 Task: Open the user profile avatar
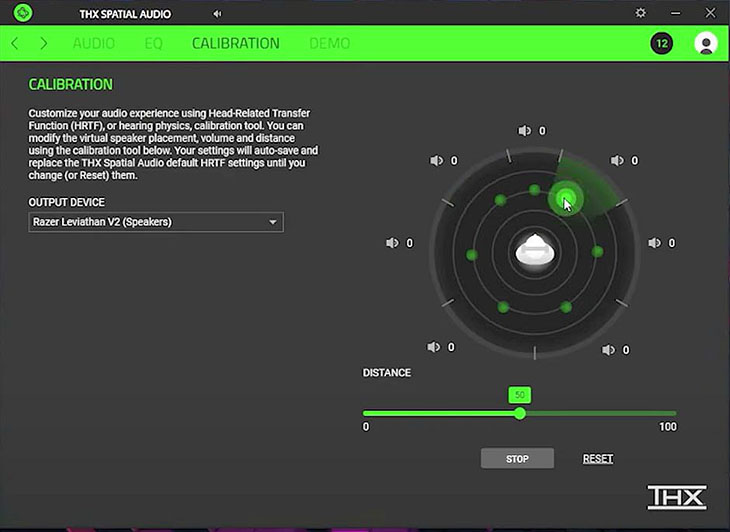[706, 43]
